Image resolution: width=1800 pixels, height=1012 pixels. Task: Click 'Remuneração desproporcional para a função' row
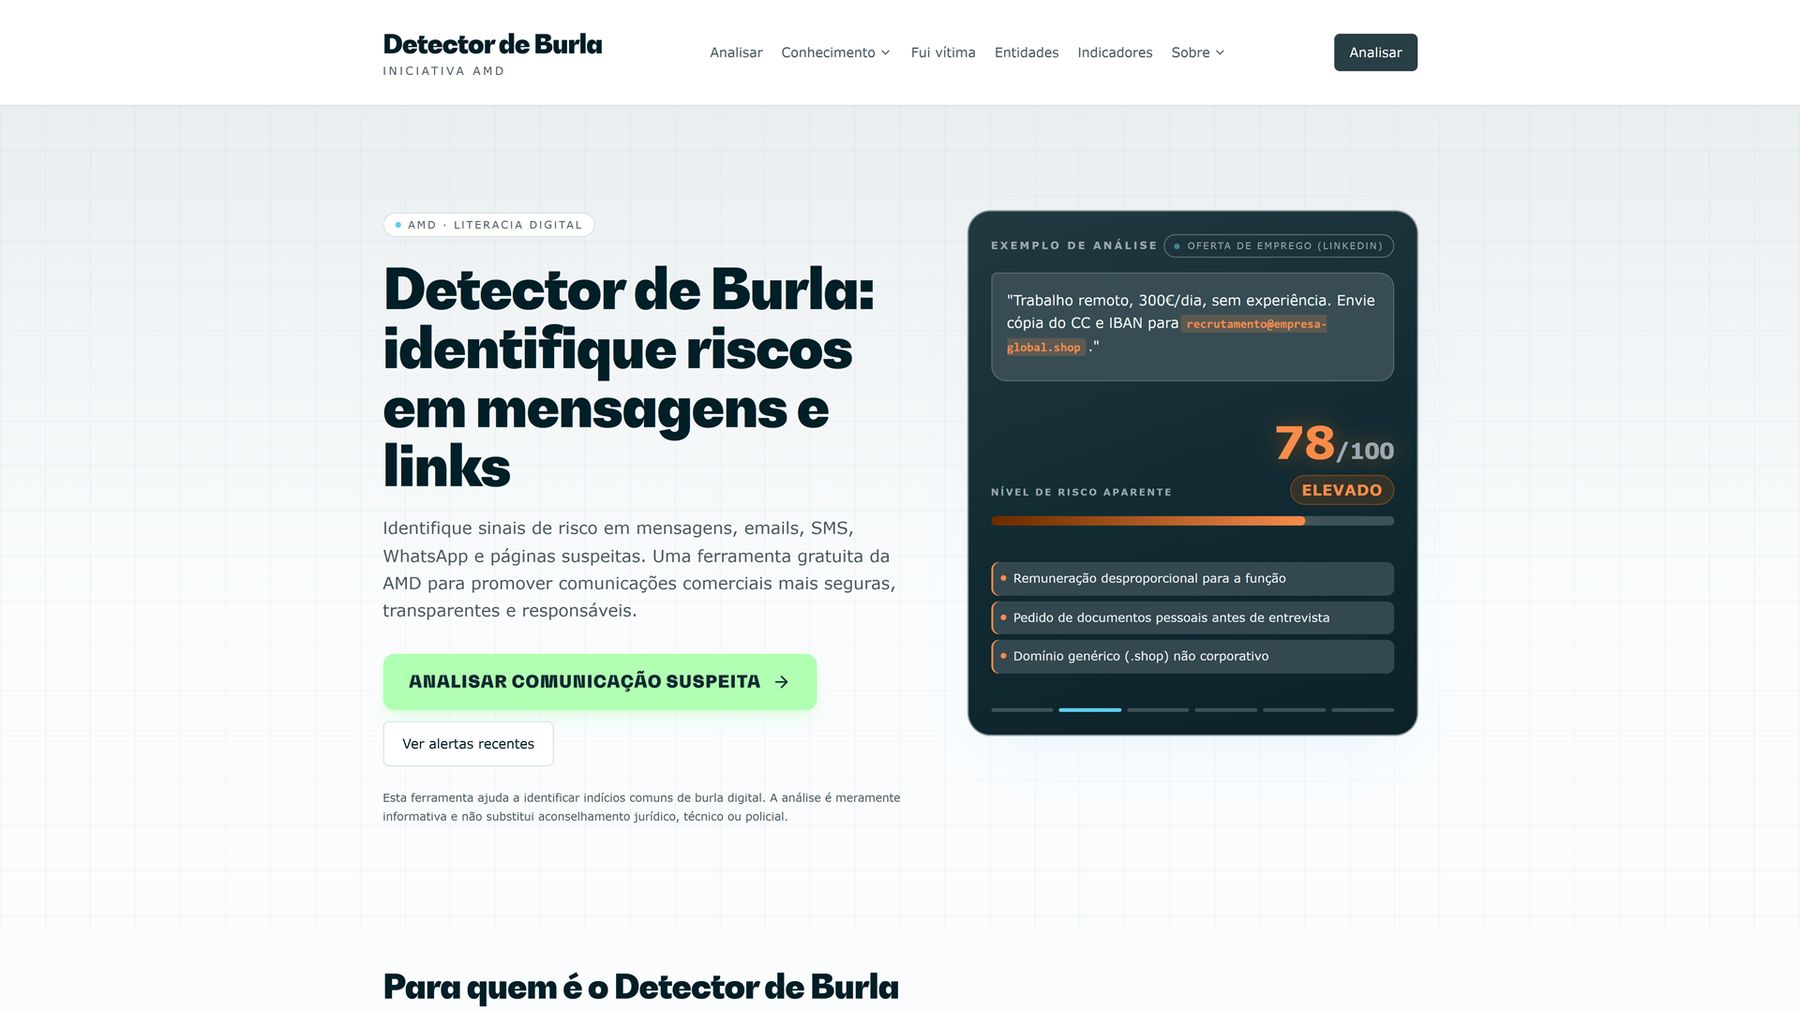[1192, 579]
